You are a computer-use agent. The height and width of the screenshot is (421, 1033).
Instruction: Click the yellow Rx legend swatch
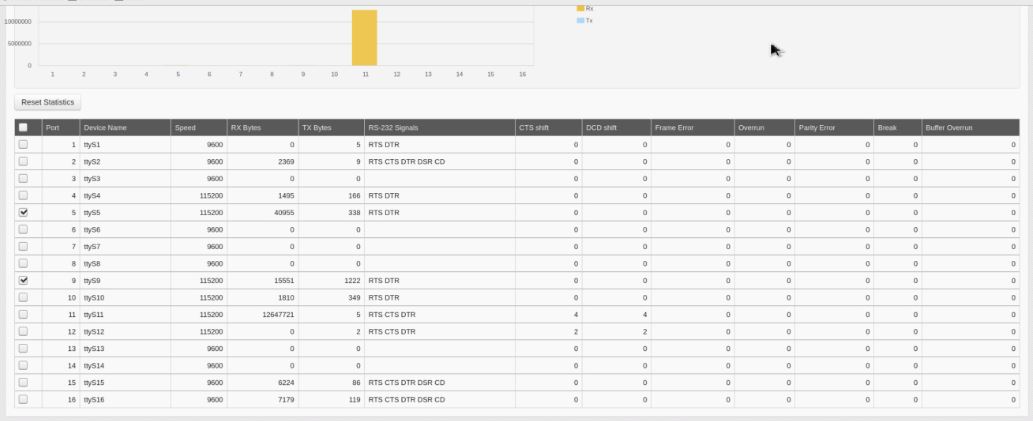[580, 8]
